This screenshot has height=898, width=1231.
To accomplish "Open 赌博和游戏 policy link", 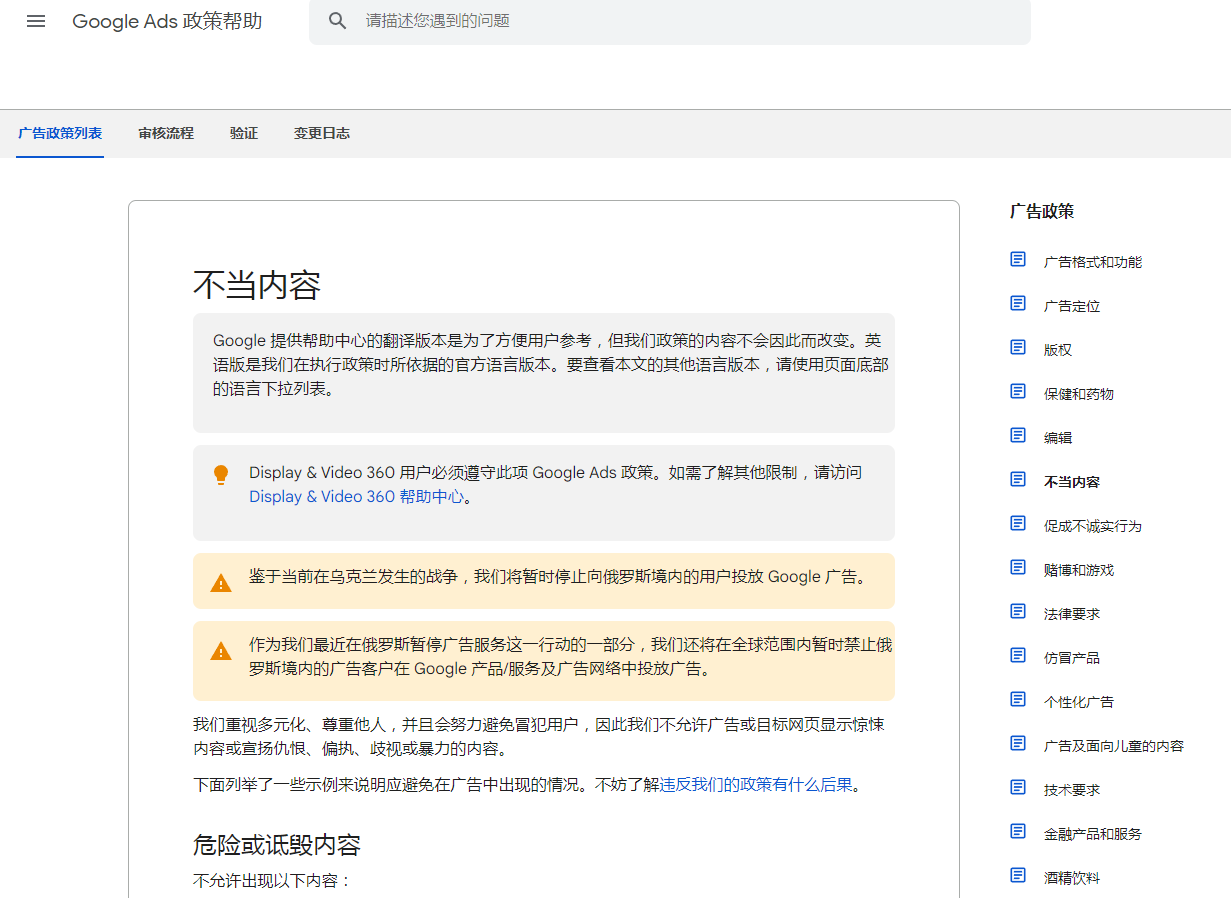I will 1079,570.
